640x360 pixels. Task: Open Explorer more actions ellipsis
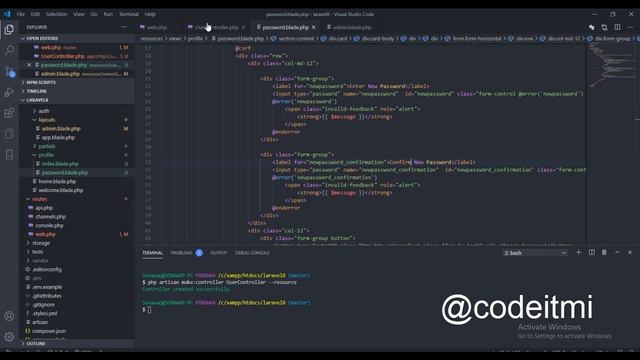point(124,27)
